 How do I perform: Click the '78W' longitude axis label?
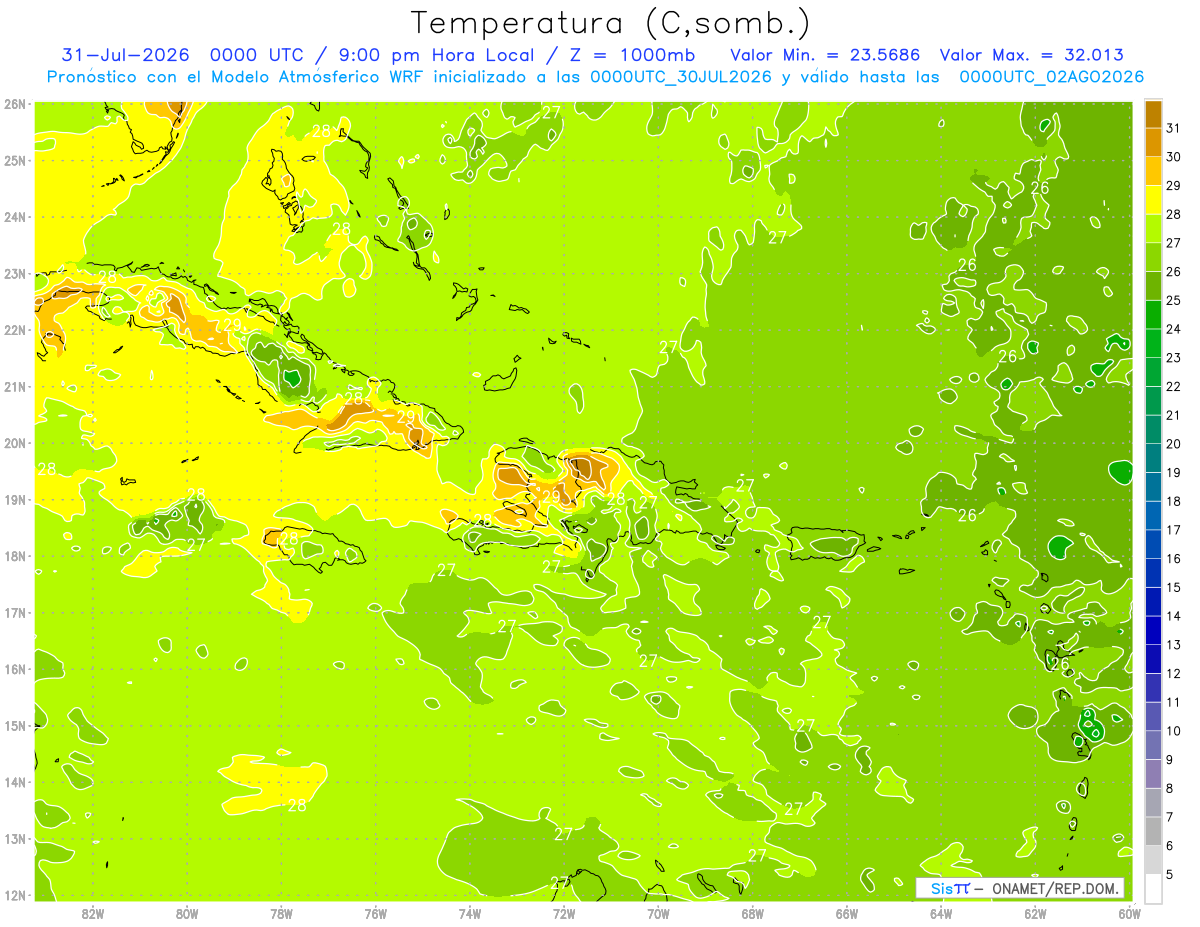click(x=281, y=912)
